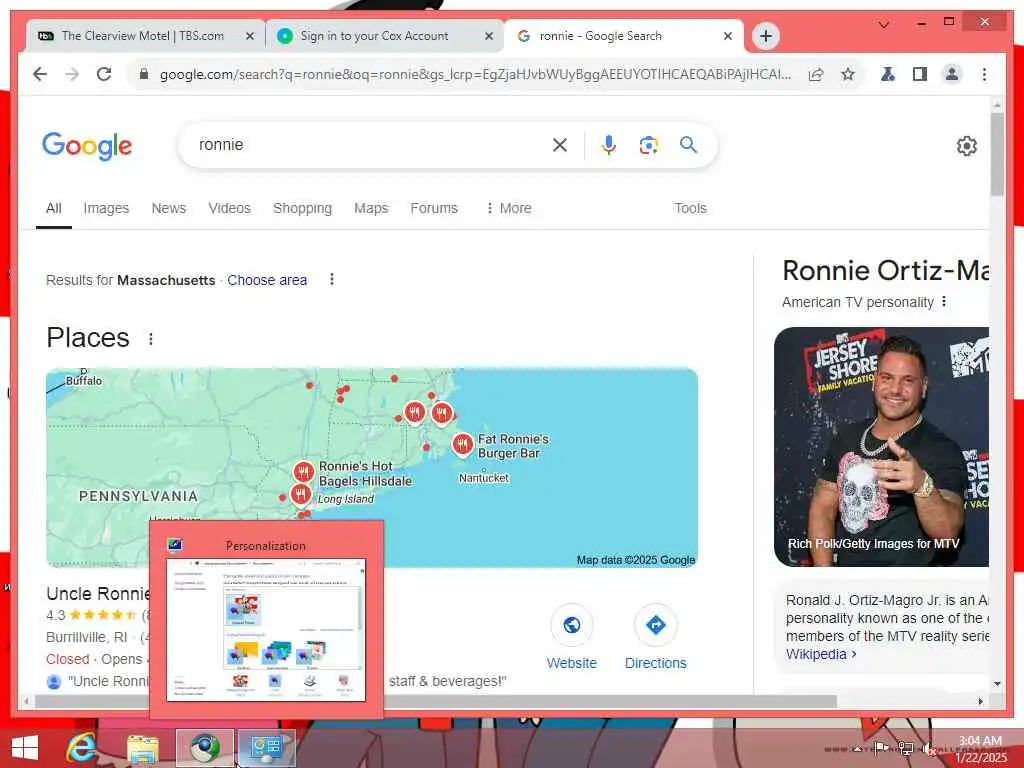This screenshot has width=1024, height=768.
Task: Submit search with the magnifier icon
Action: coord(688,145)
